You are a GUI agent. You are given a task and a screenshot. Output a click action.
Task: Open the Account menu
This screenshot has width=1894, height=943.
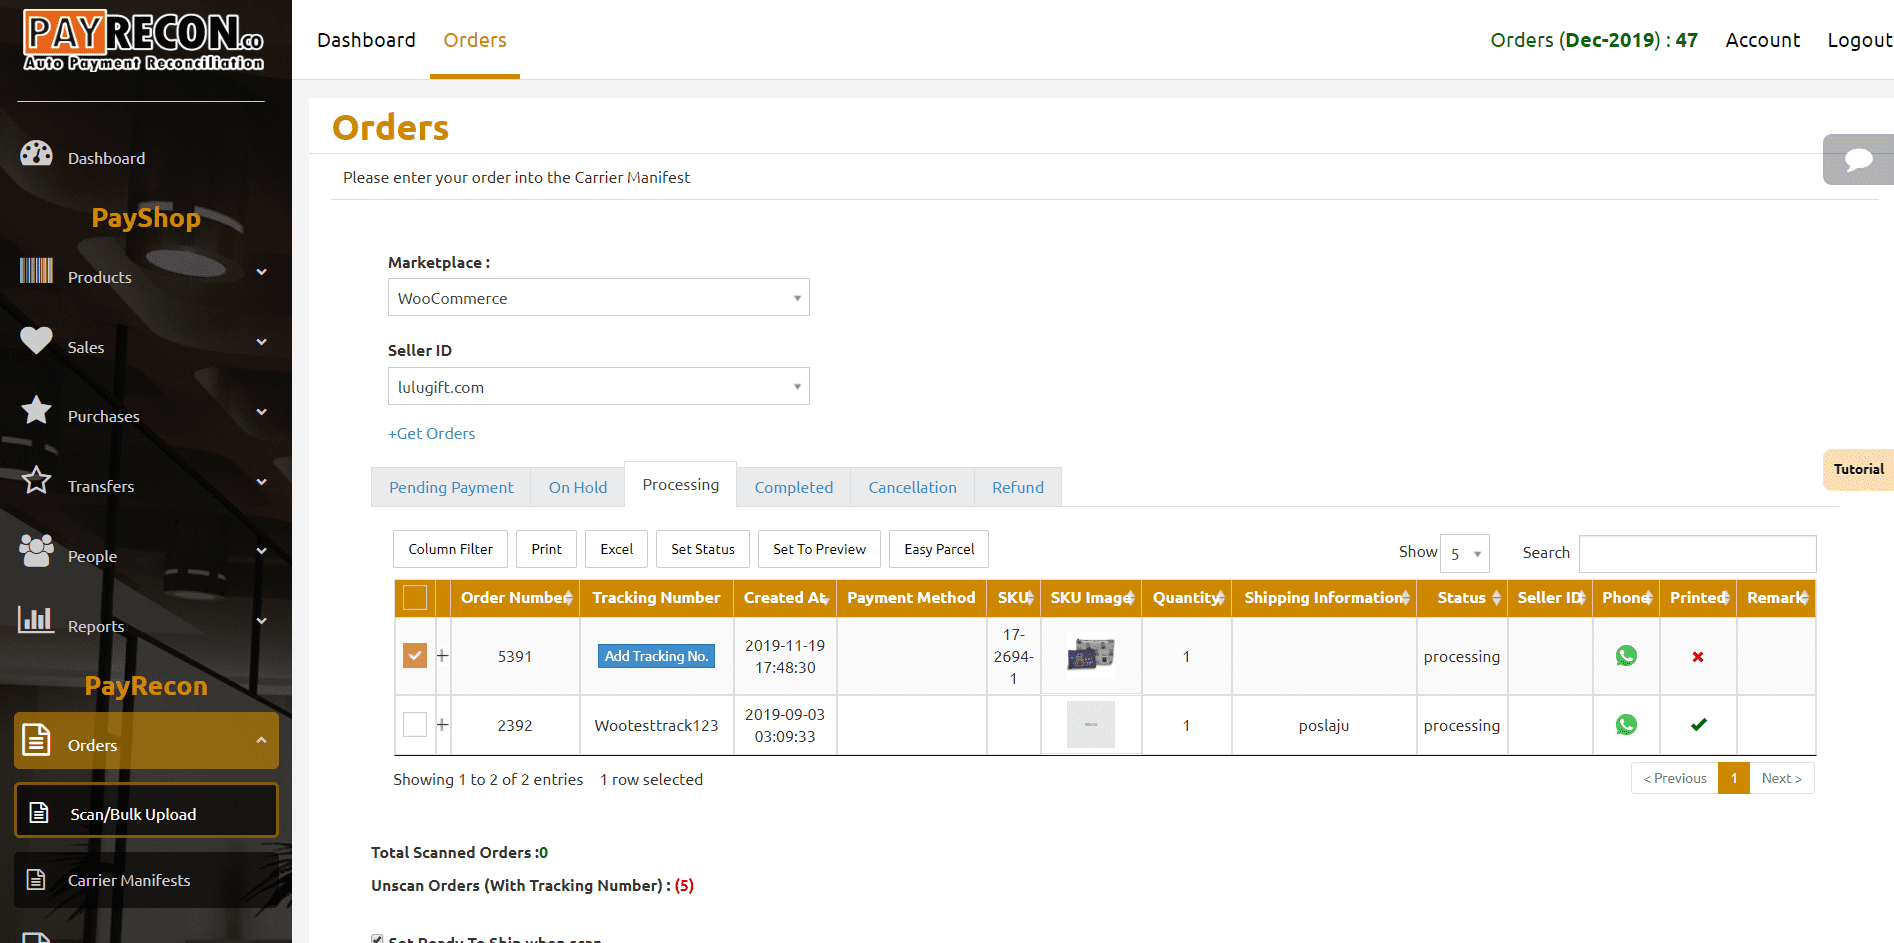(x=1762, y=40)
